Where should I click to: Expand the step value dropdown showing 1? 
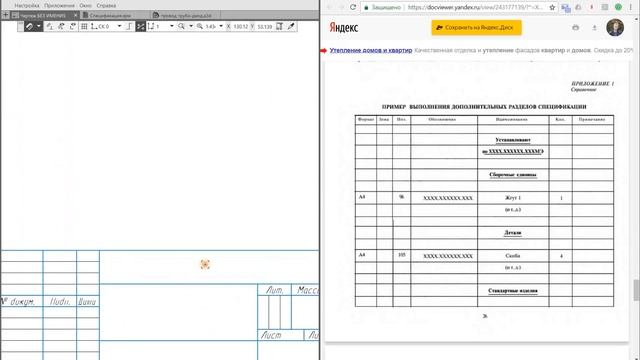coord(172,26)
